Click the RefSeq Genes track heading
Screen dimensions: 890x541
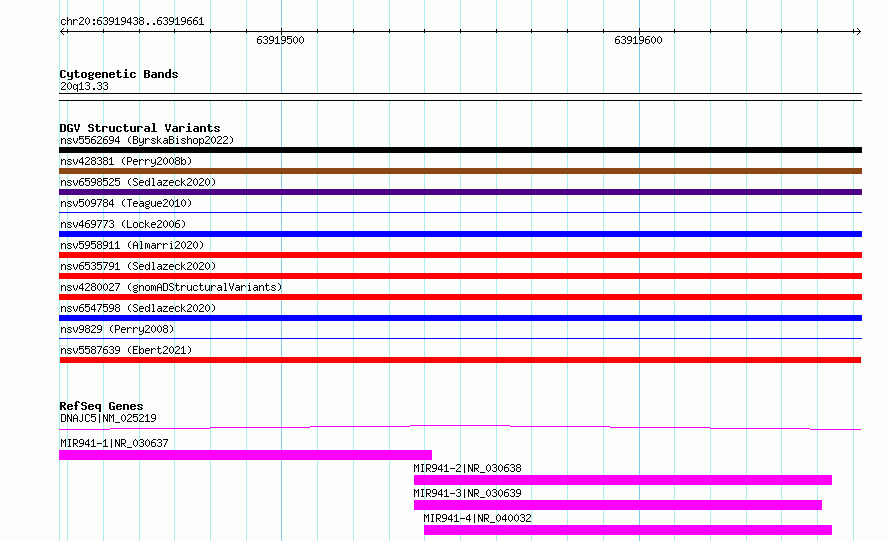click(x=101, y=406)
